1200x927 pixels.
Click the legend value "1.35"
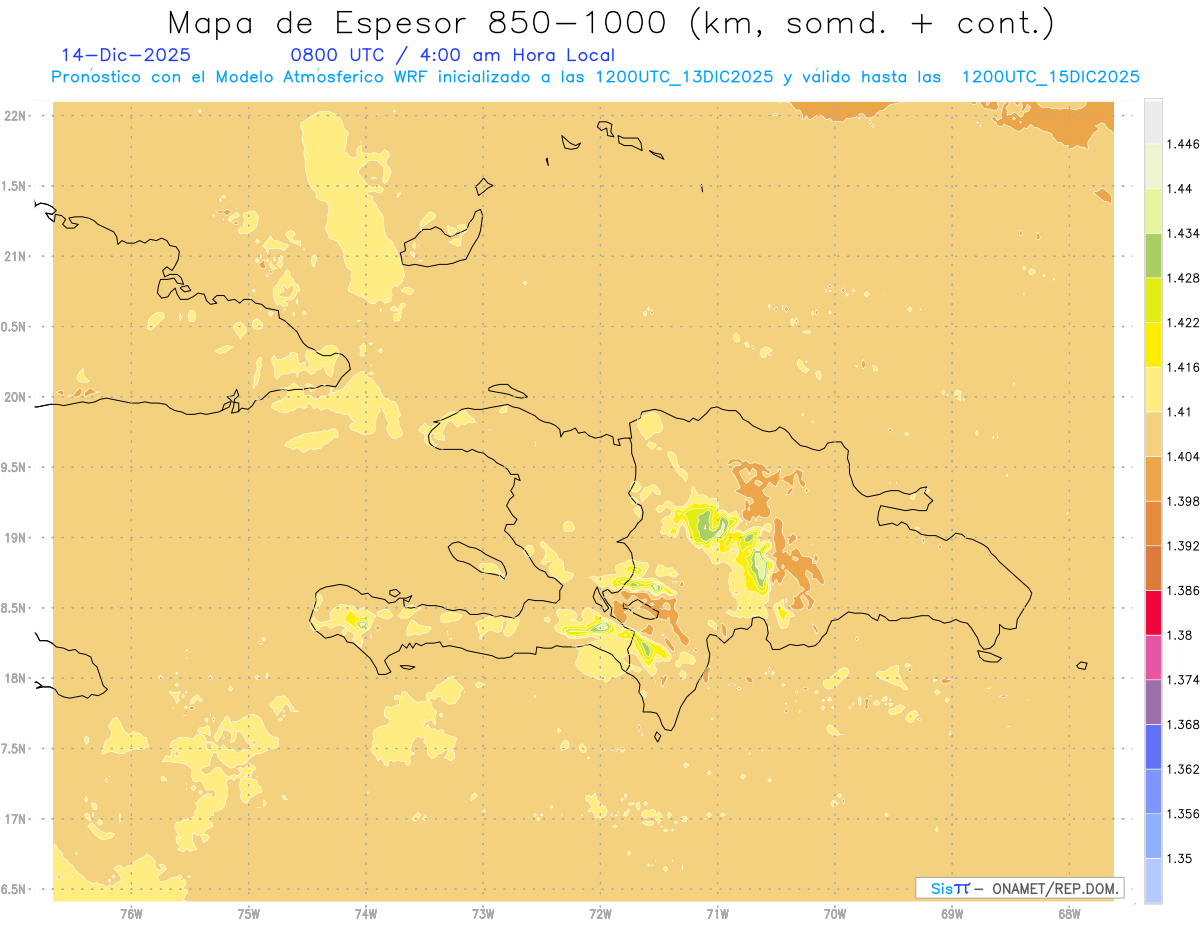[1181, 859]
